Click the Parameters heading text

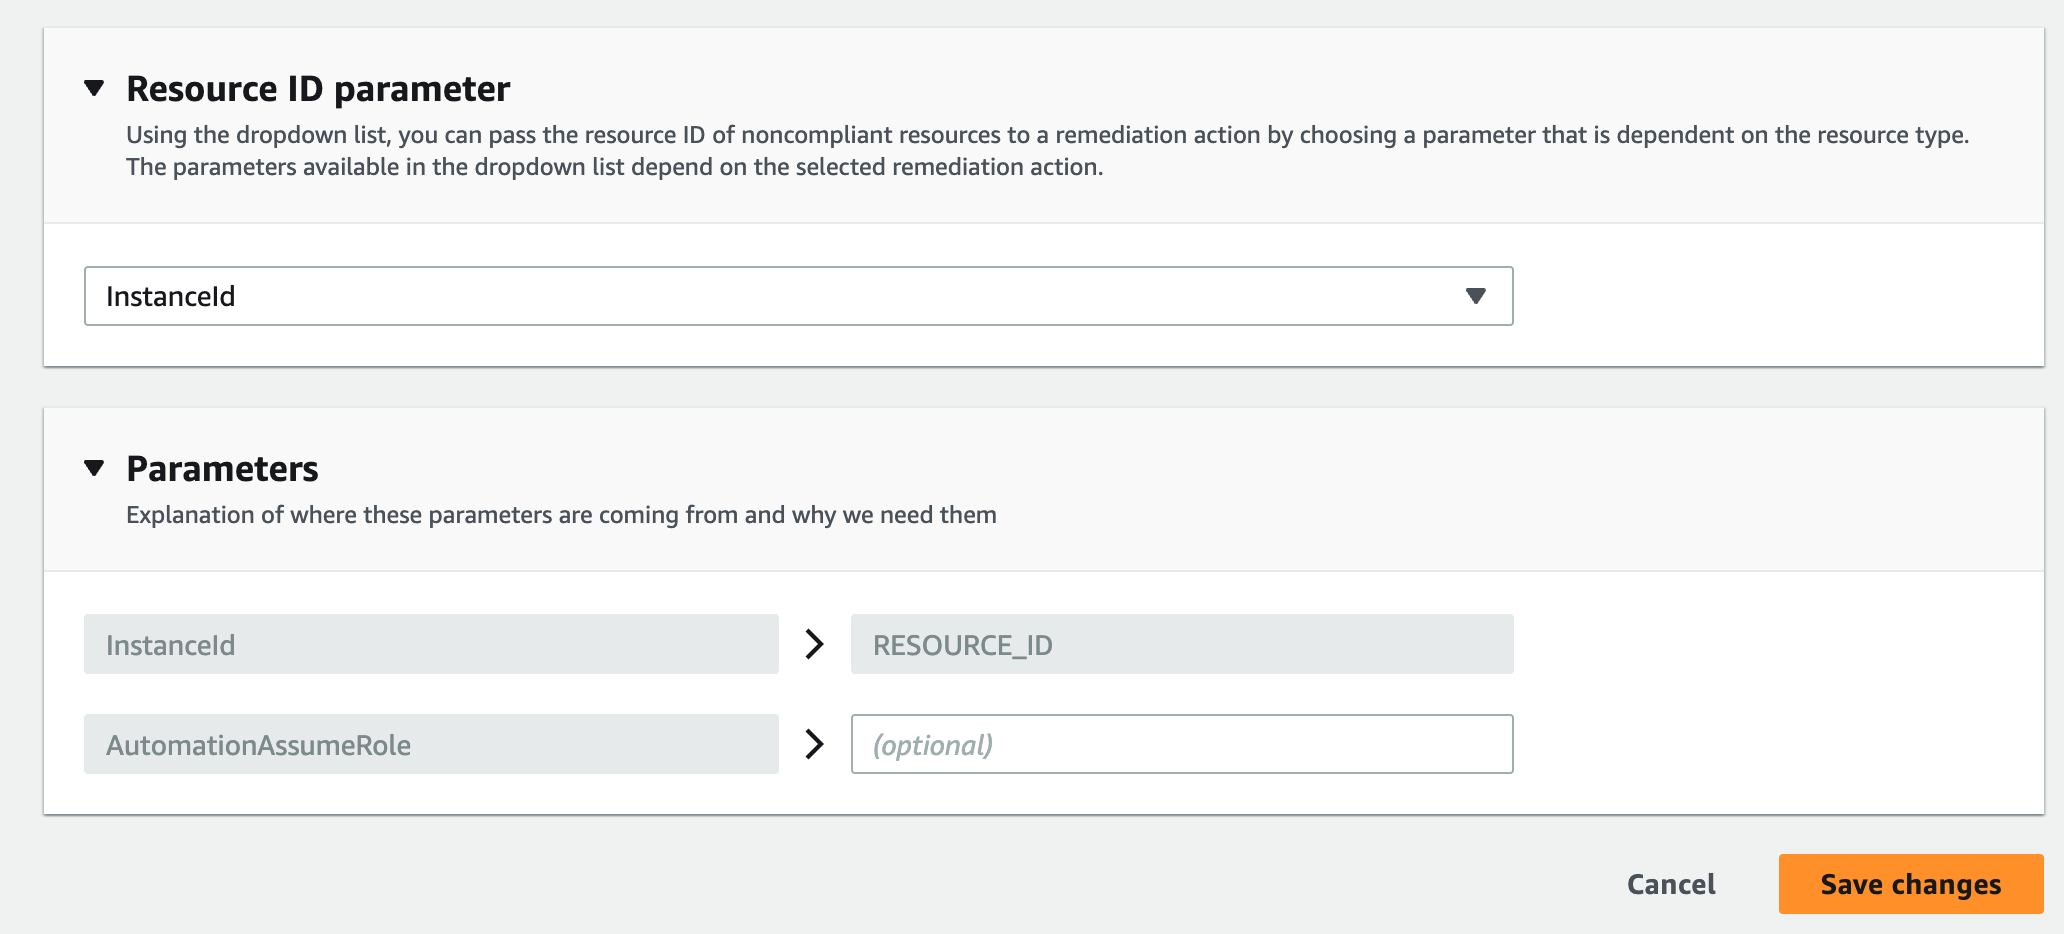(222, 469)
